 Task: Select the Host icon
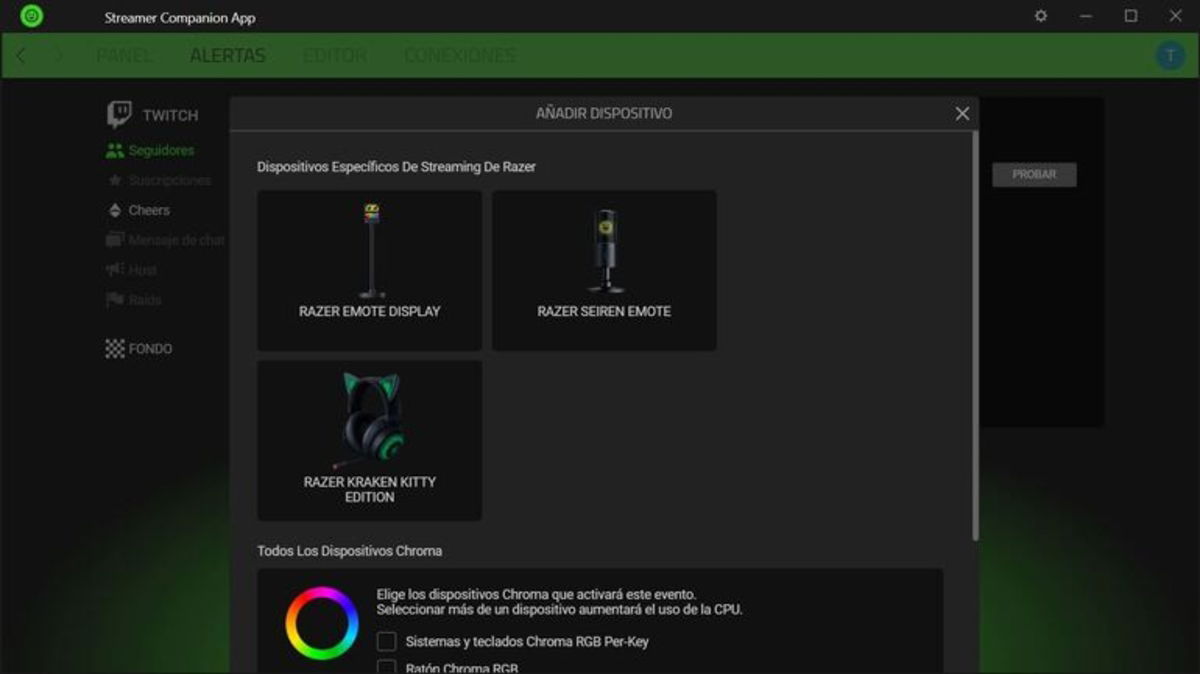pyautogui.click(x=115, y=270)
